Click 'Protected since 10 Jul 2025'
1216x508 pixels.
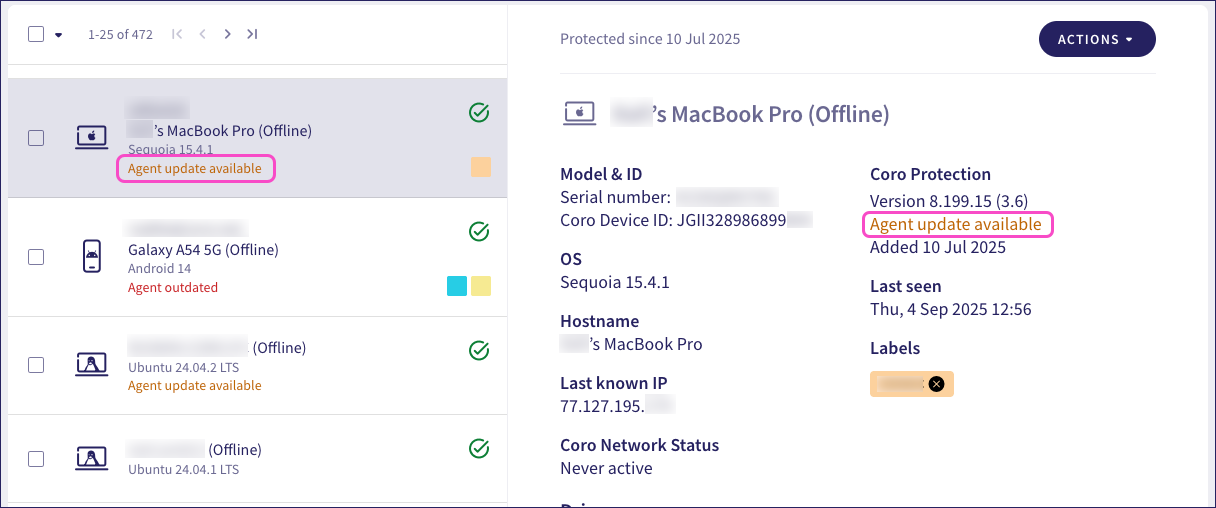tap(650, 39)
